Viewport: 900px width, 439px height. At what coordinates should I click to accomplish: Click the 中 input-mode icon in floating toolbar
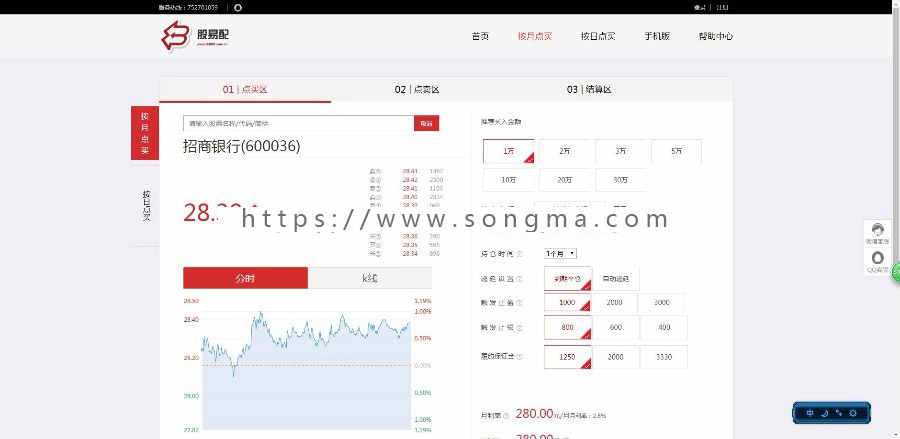810,413
